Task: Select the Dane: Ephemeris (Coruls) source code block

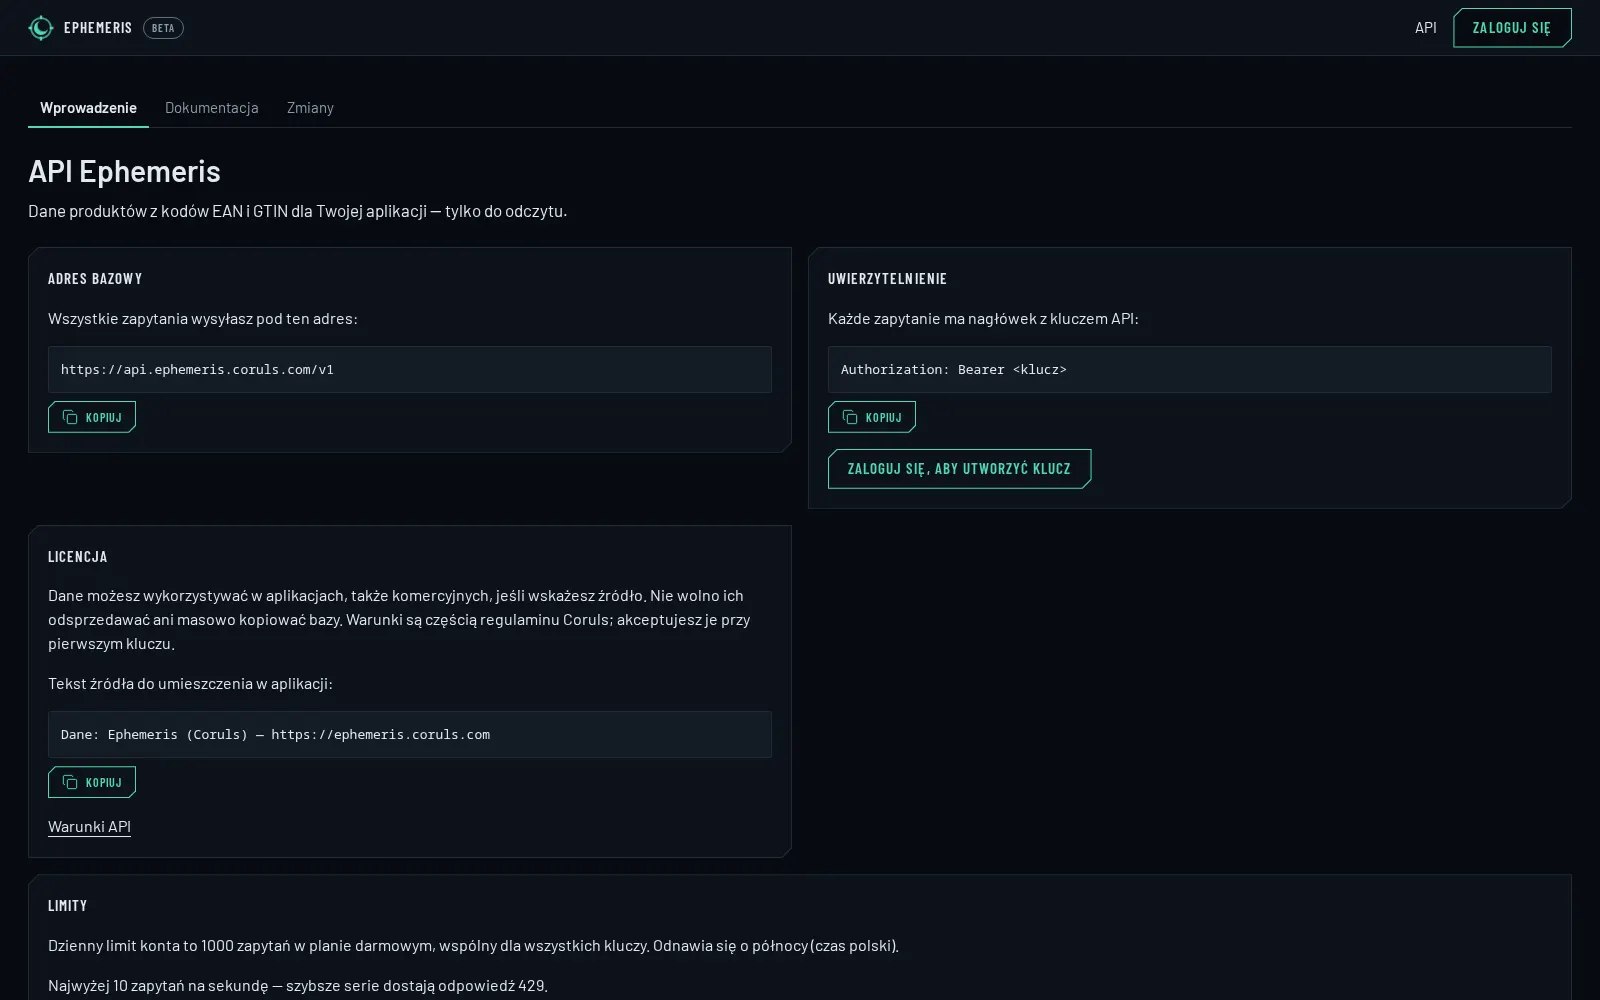Action: tap(410, 734)
